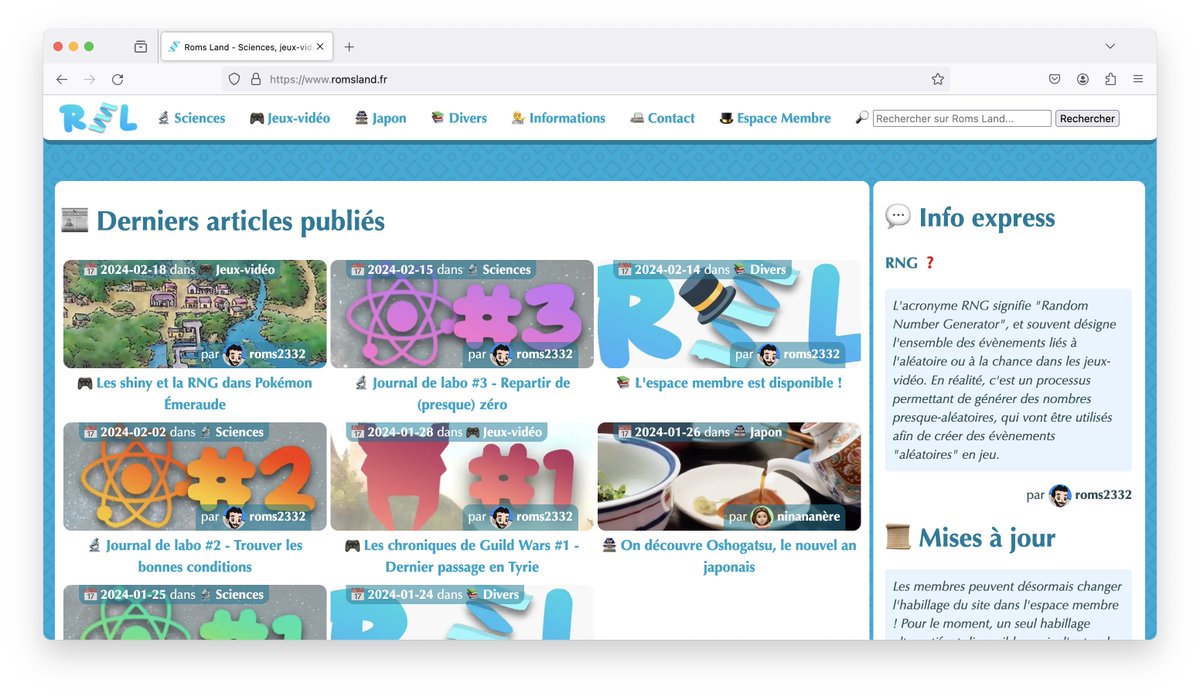Image resolution: width=1200 pixels, height=697 pixels.
Task: Open the extensions puzzle icon
Action: point(1111,79)
